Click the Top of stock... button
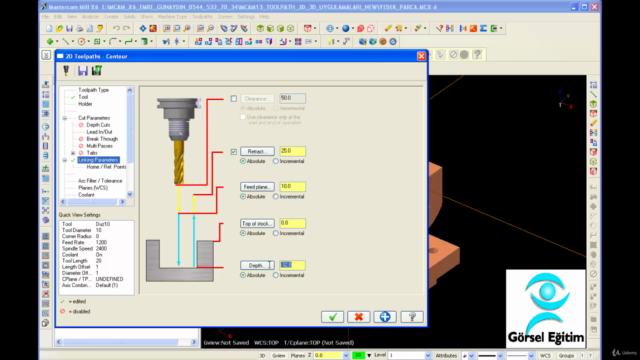640x360 pixels. coord(257,224)
